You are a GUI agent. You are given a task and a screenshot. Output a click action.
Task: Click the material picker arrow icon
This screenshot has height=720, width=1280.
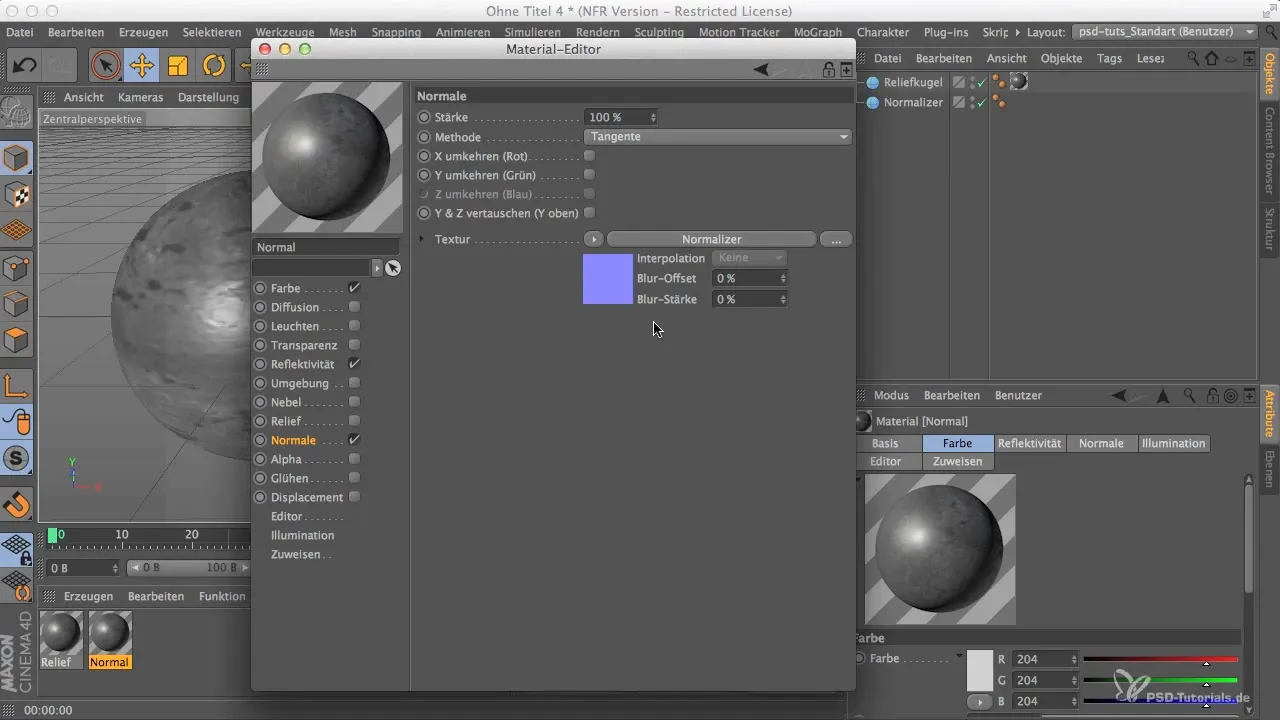pos(393,268)
